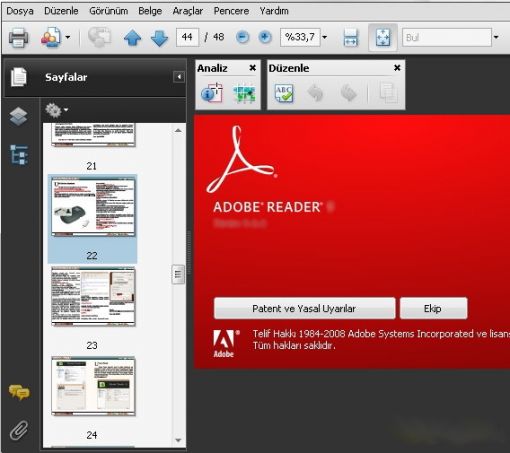Click the thumbnail scrollbar handle
Viewport: 510px width, 453px height.
click(178, 274)
